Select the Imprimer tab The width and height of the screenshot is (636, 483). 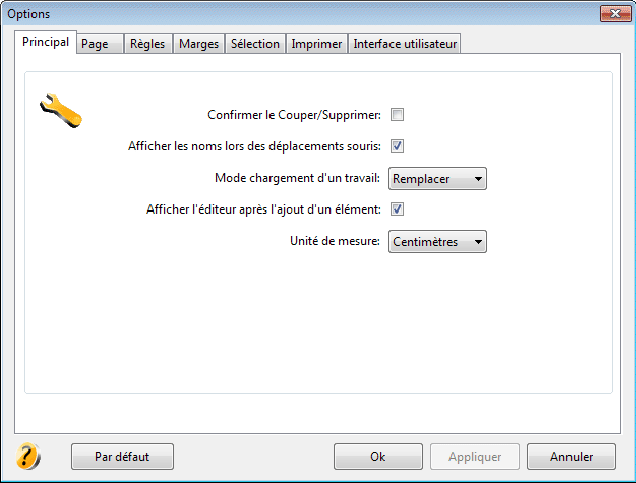tap(317, 44)
